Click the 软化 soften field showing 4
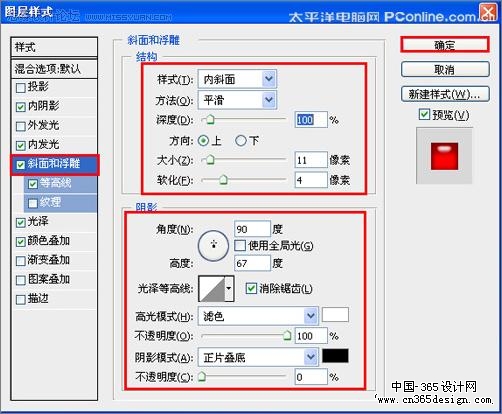Image resolution: width=502 pixels, height=414 pixels. tap(311, 180)
